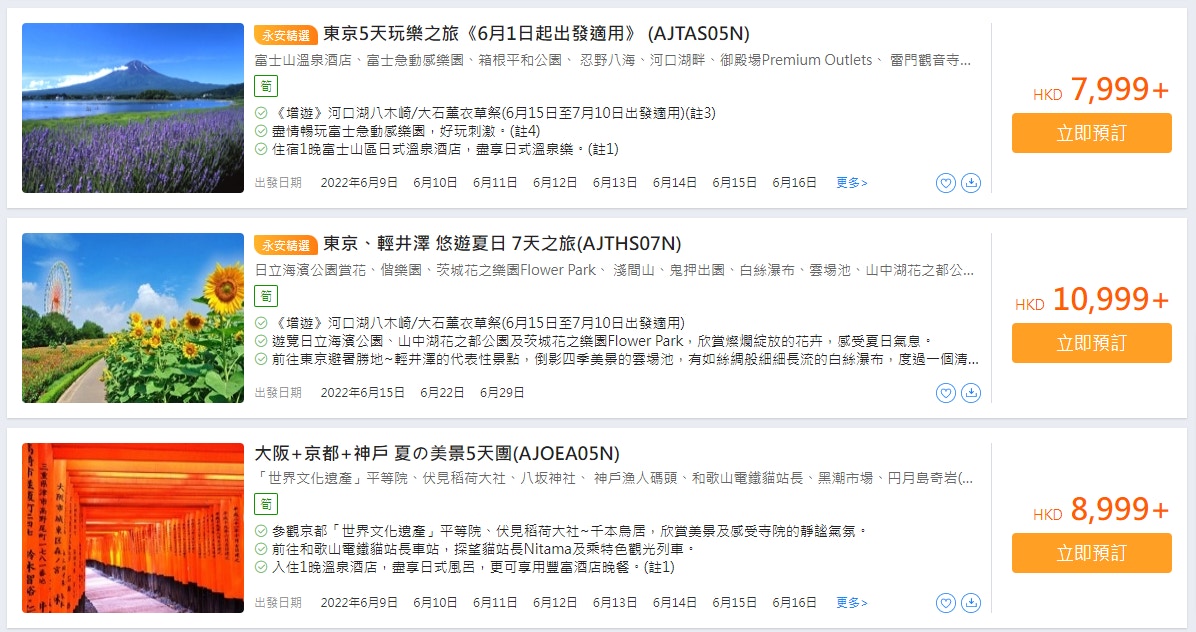
Task: Book the HKD 10,999 Karuizawa tour now
Action: (1092, 343)
